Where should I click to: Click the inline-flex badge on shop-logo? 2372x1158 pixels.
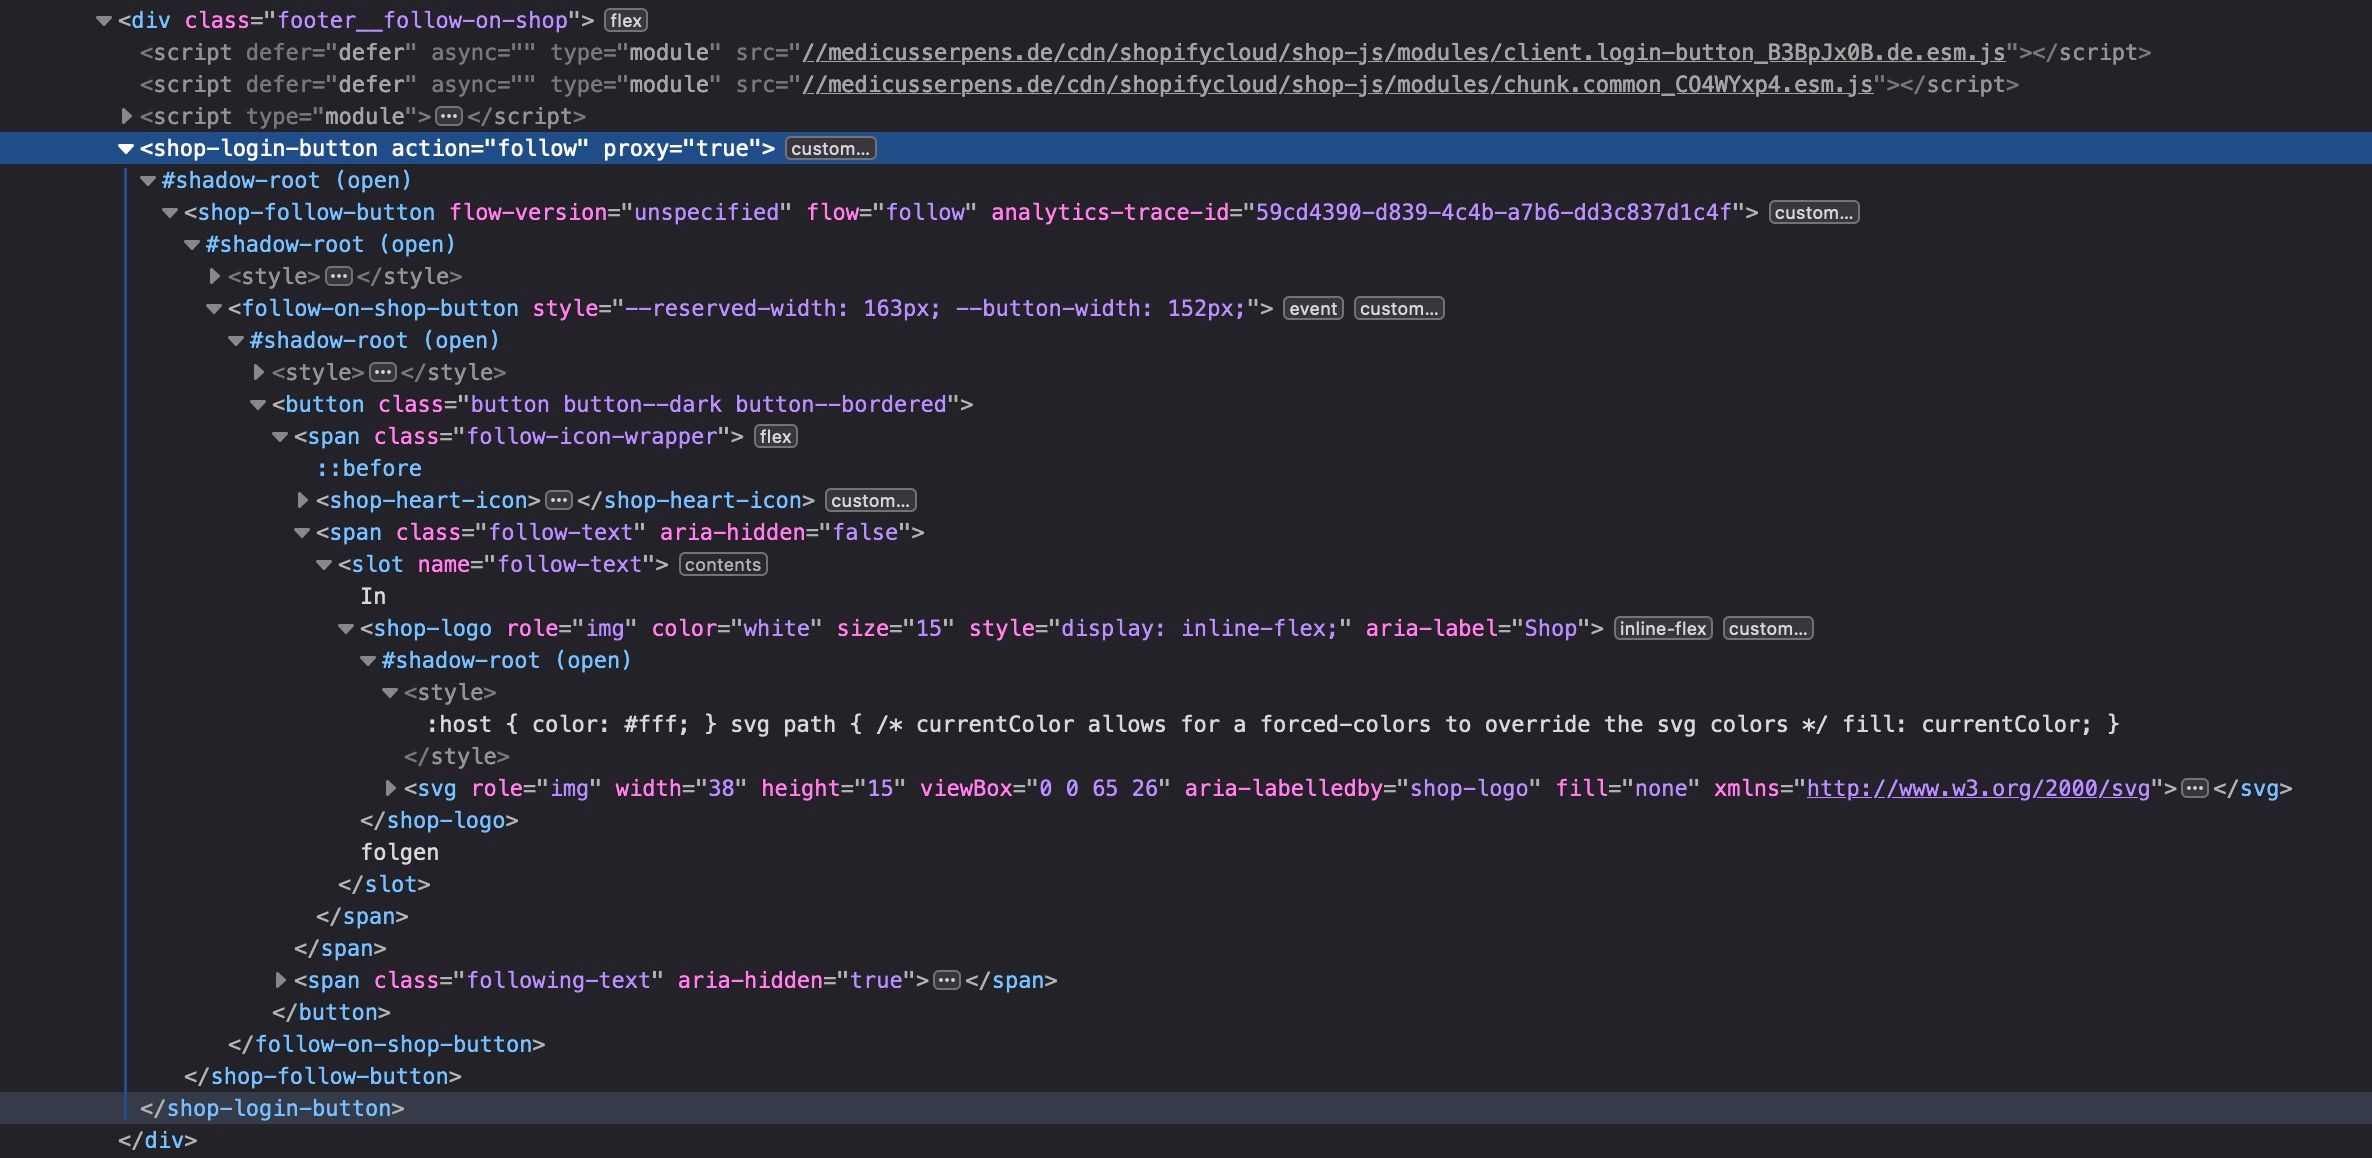tap(1663, 628)
